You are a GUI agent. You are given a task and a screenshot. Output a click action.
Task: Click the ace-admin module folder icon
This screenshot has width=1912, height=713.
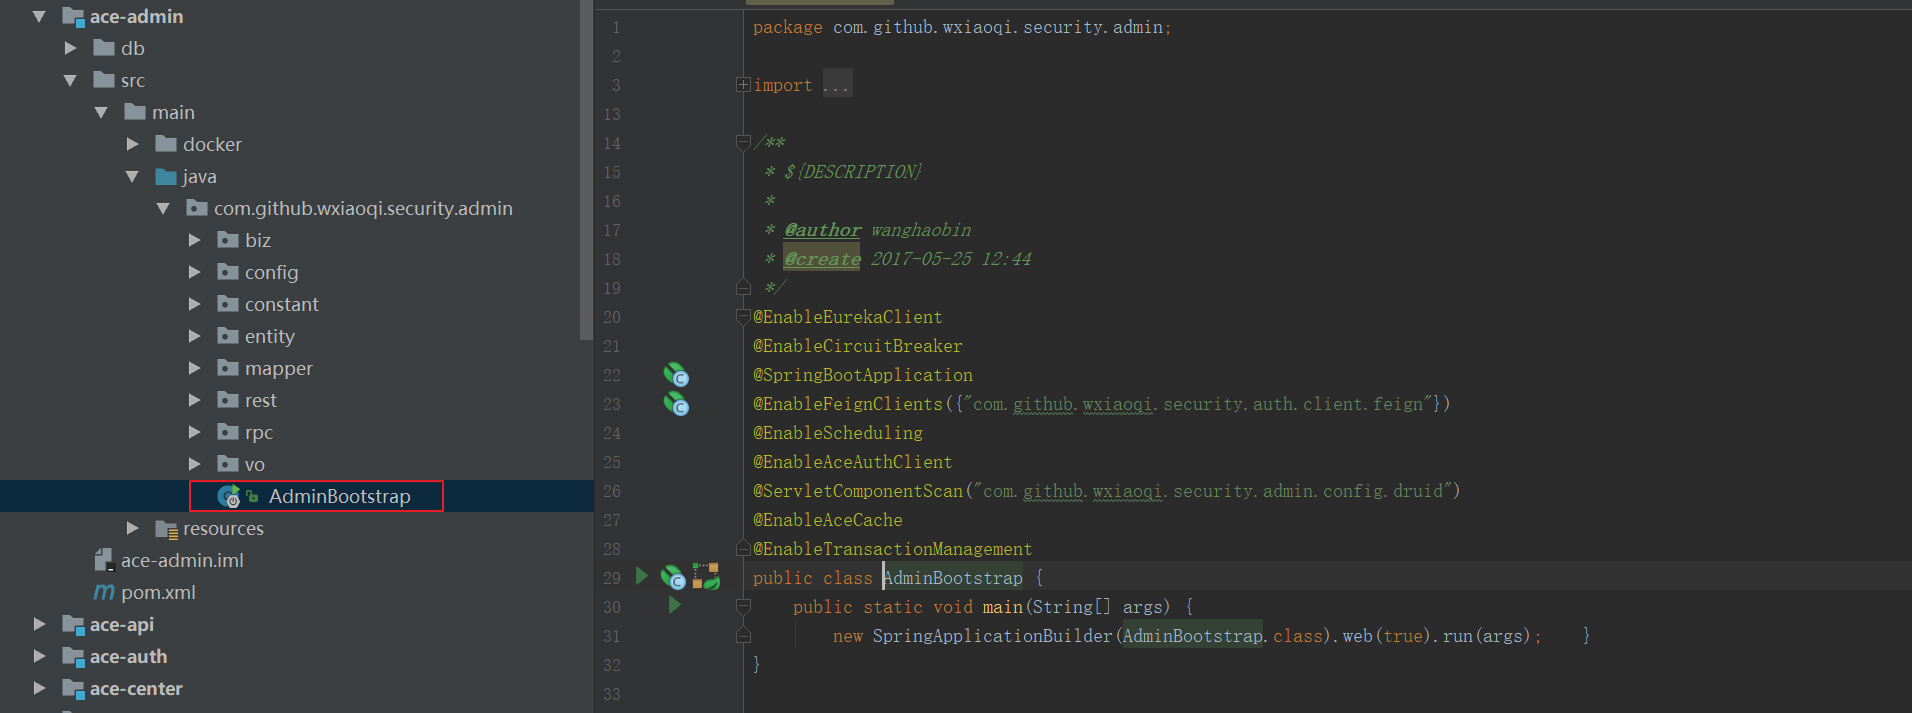[x=73, y=16]
